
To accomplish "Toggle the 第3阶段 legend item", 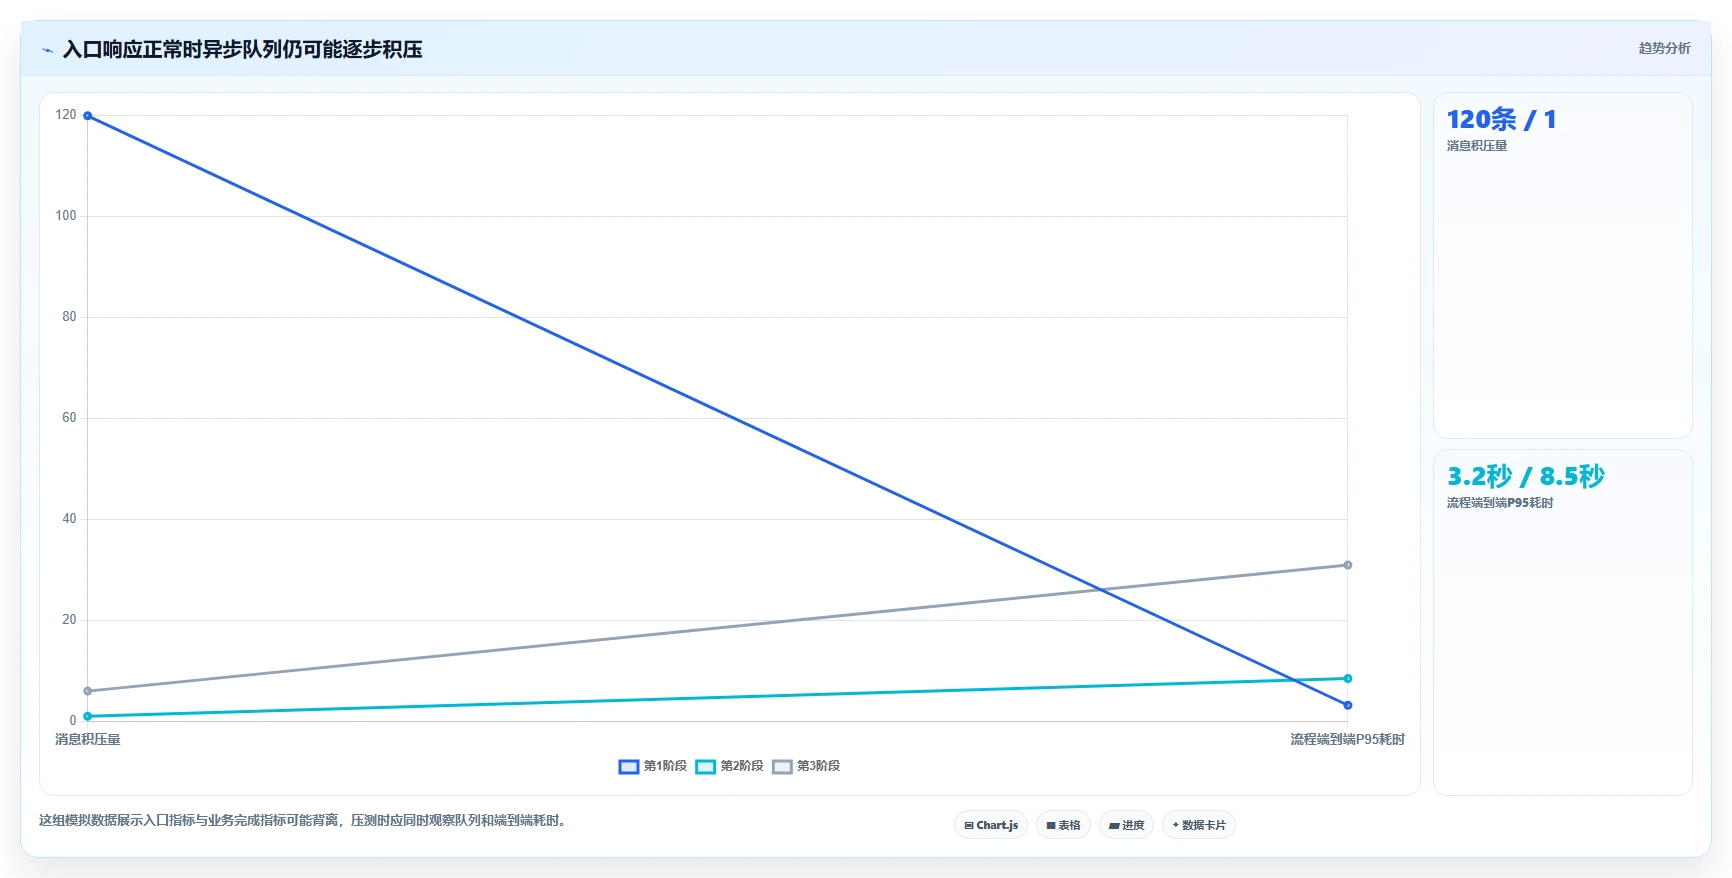I will [806, 766].
